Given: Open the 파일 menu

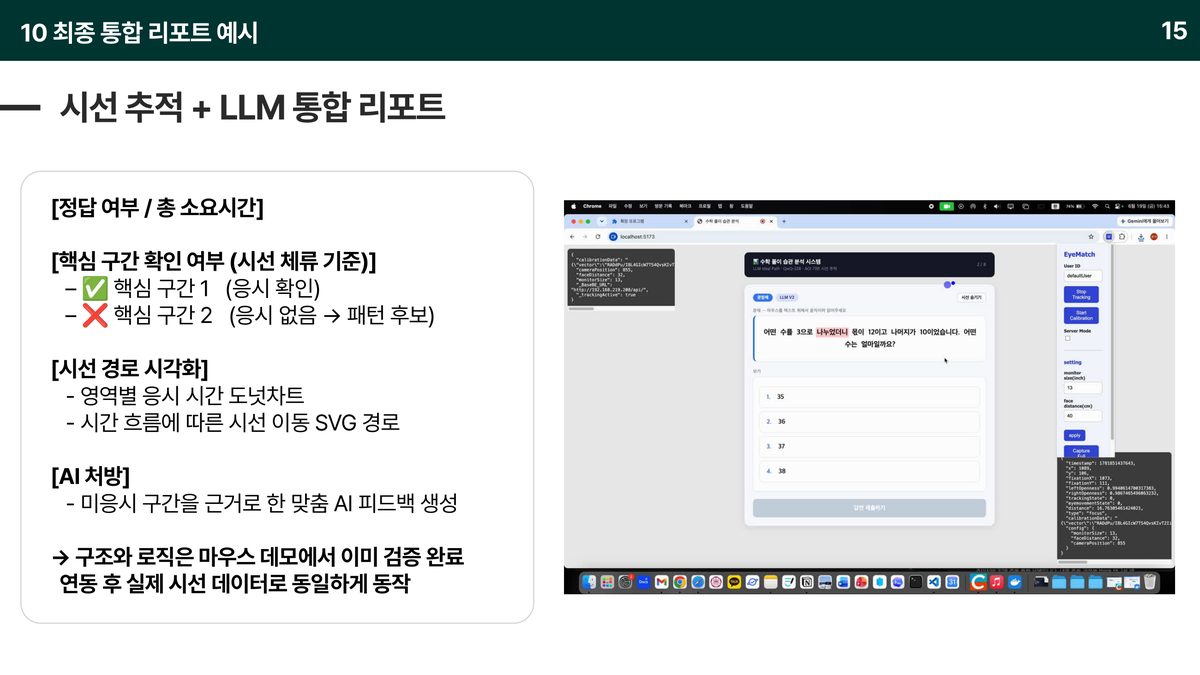Looking at the screenshot, I should point(612,206).
